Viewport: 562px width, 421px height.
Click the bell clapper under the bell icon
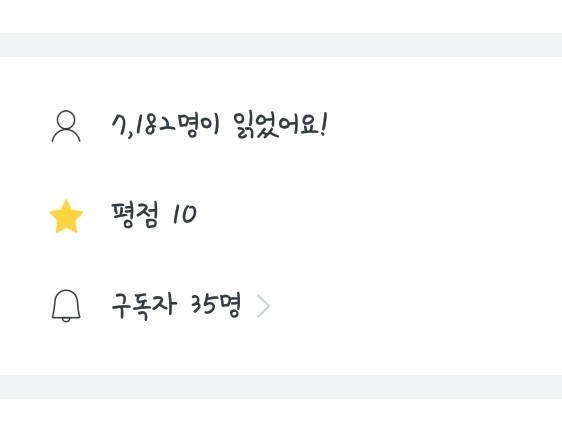(66, 320)
